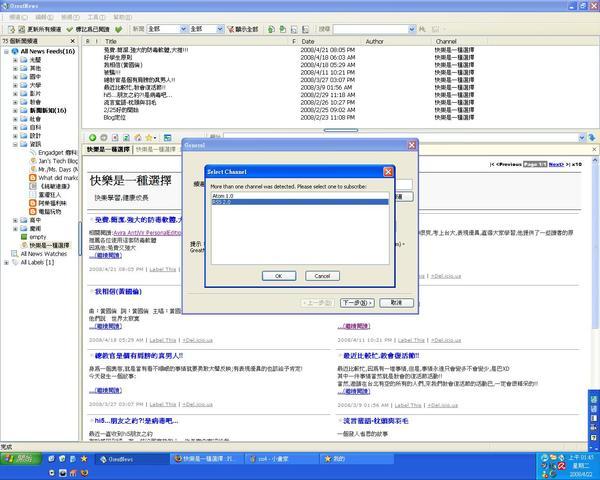
Task: Switch to the second grayed 快樂是一種選擇 tab
Action: pos(156,150)
